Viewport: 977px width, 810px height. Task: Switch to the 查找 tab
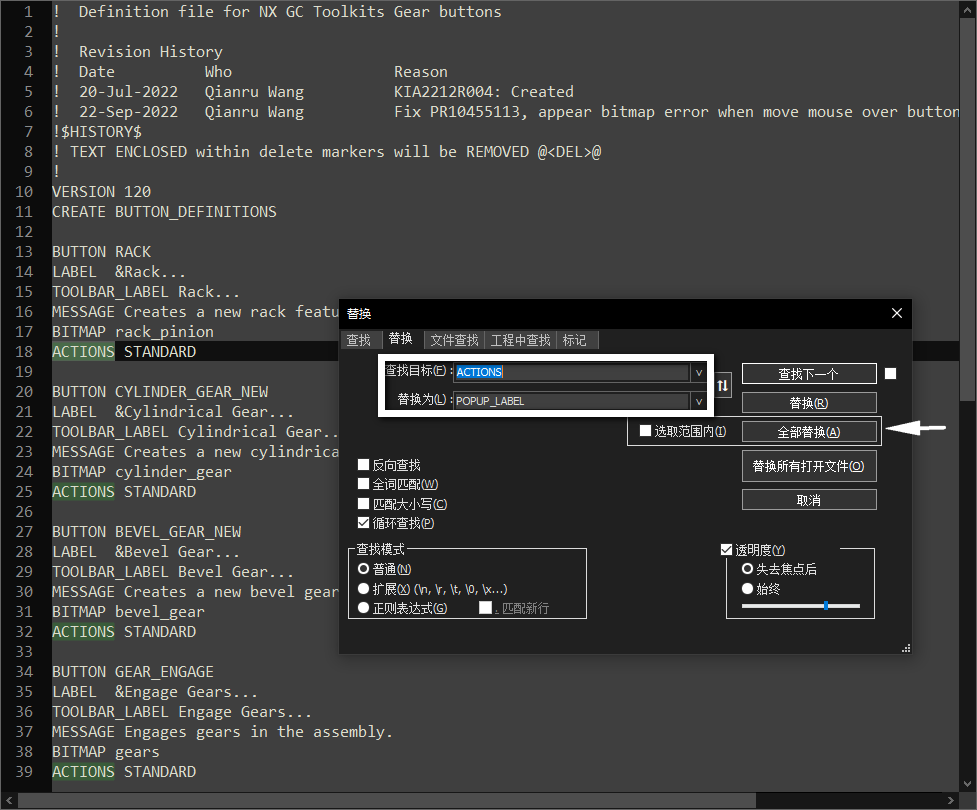[x=359, y=340]
